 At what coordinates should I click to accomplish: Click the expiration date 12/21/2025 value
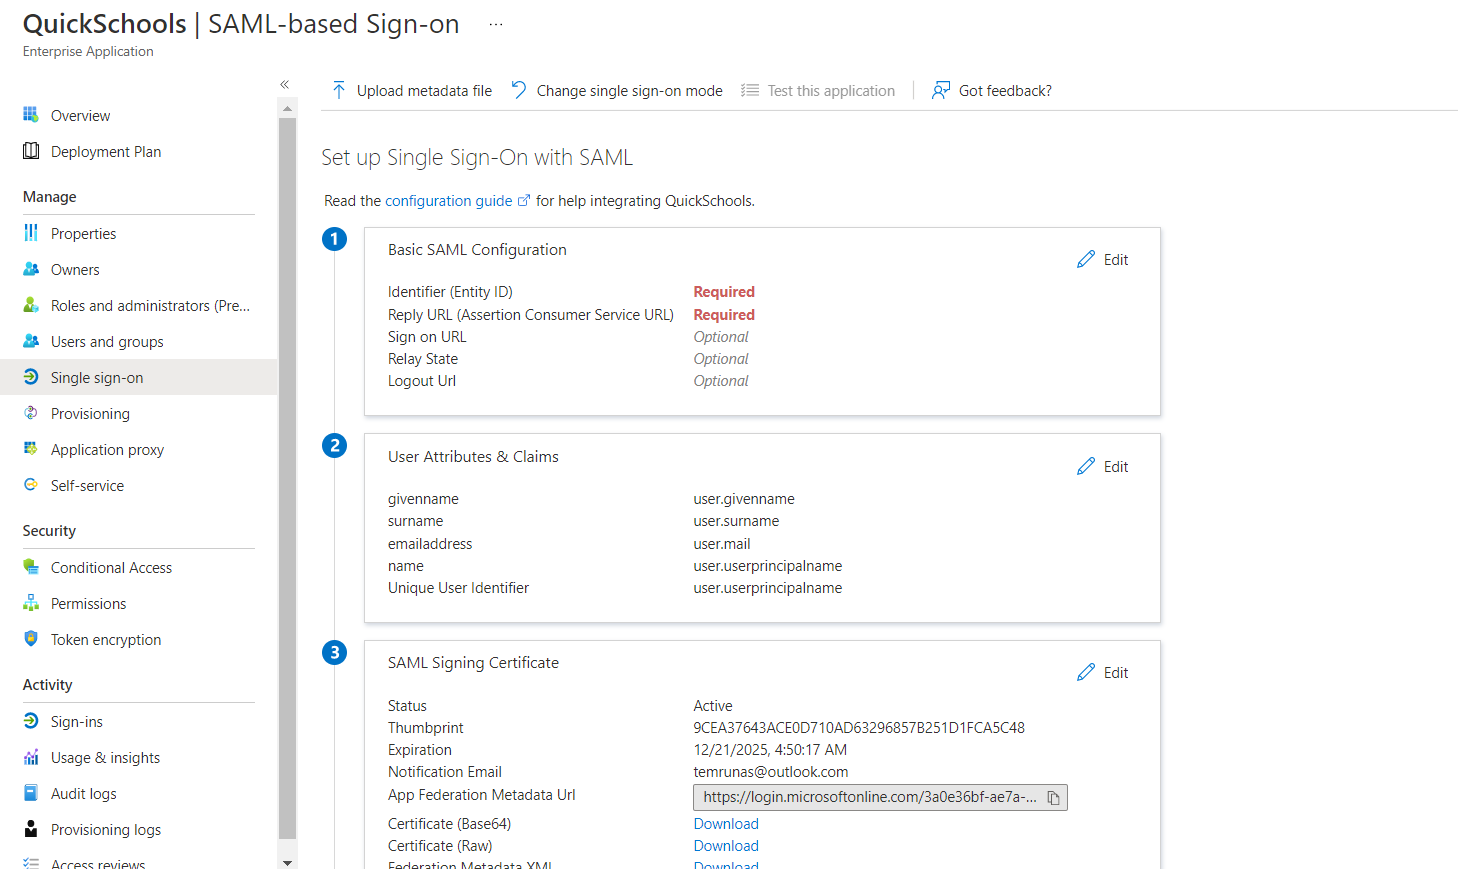[770, 749]
